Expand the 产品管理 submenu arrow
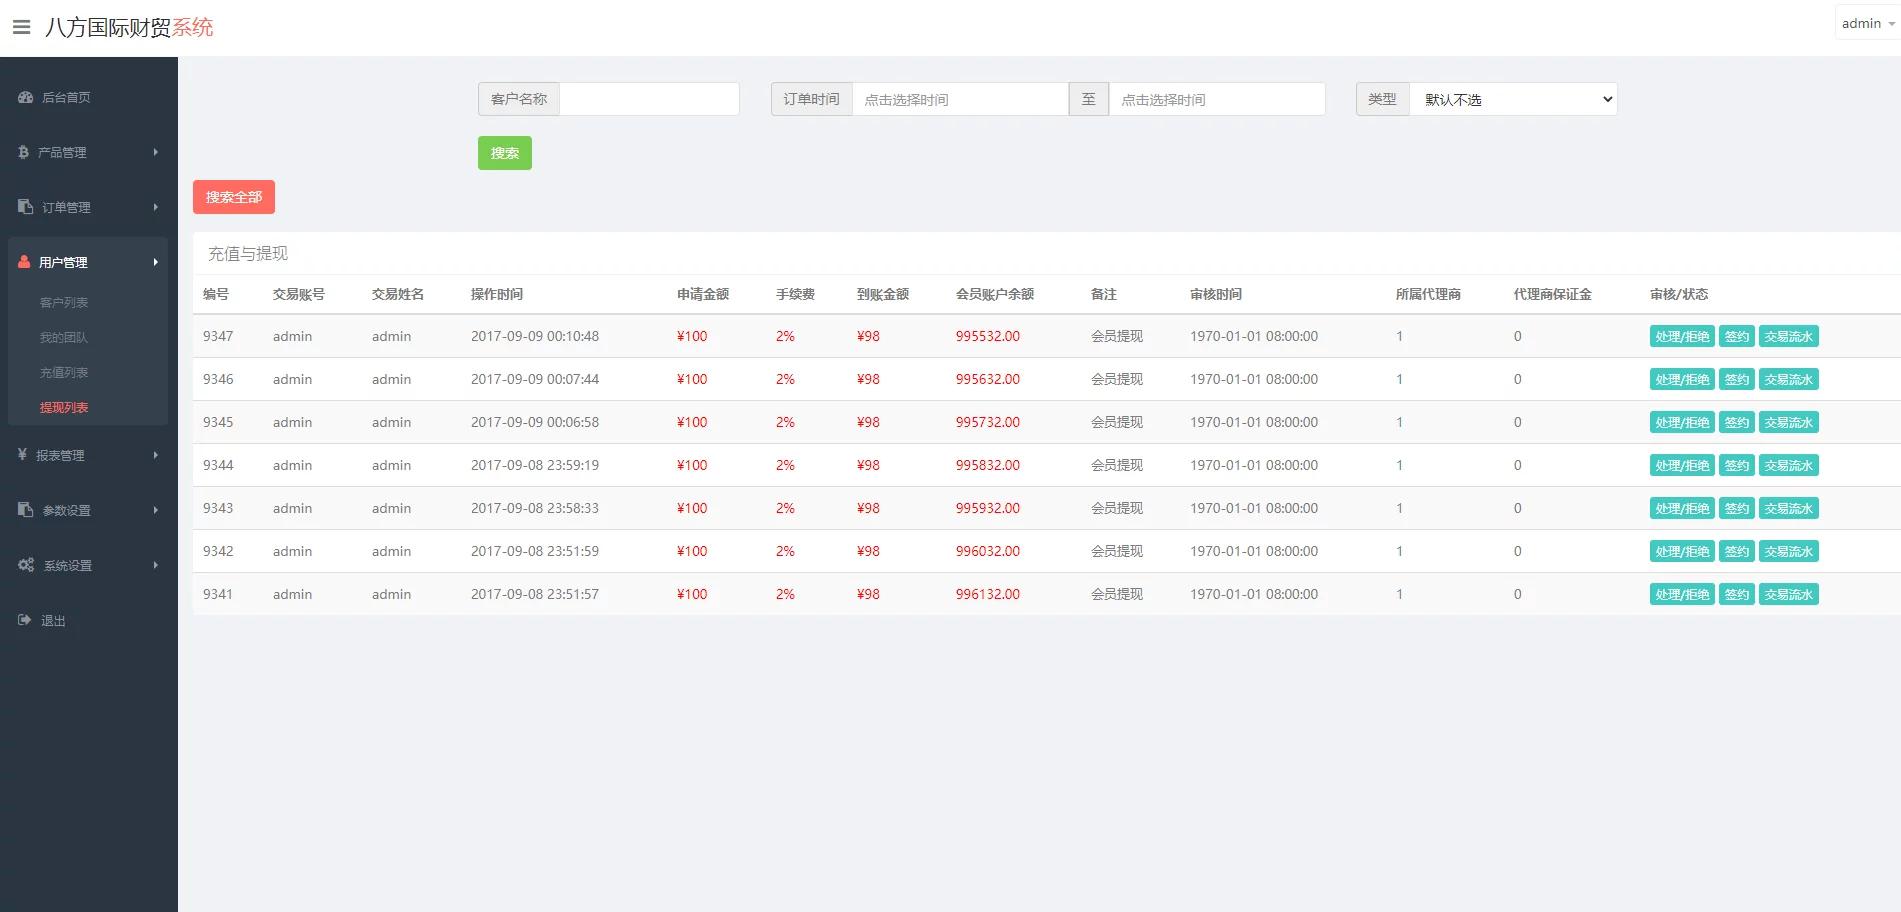1901x912 pixels. tap(156, 152)
